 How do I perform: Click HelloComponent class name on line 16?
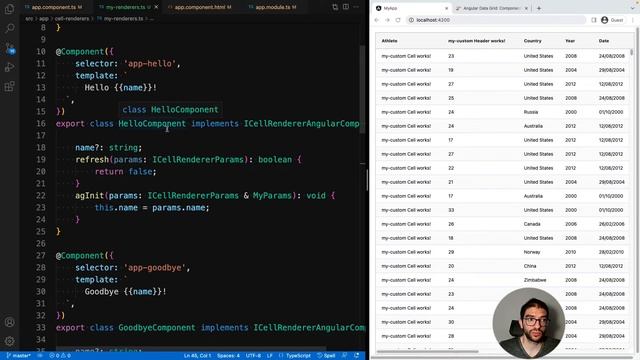[152, 124]
